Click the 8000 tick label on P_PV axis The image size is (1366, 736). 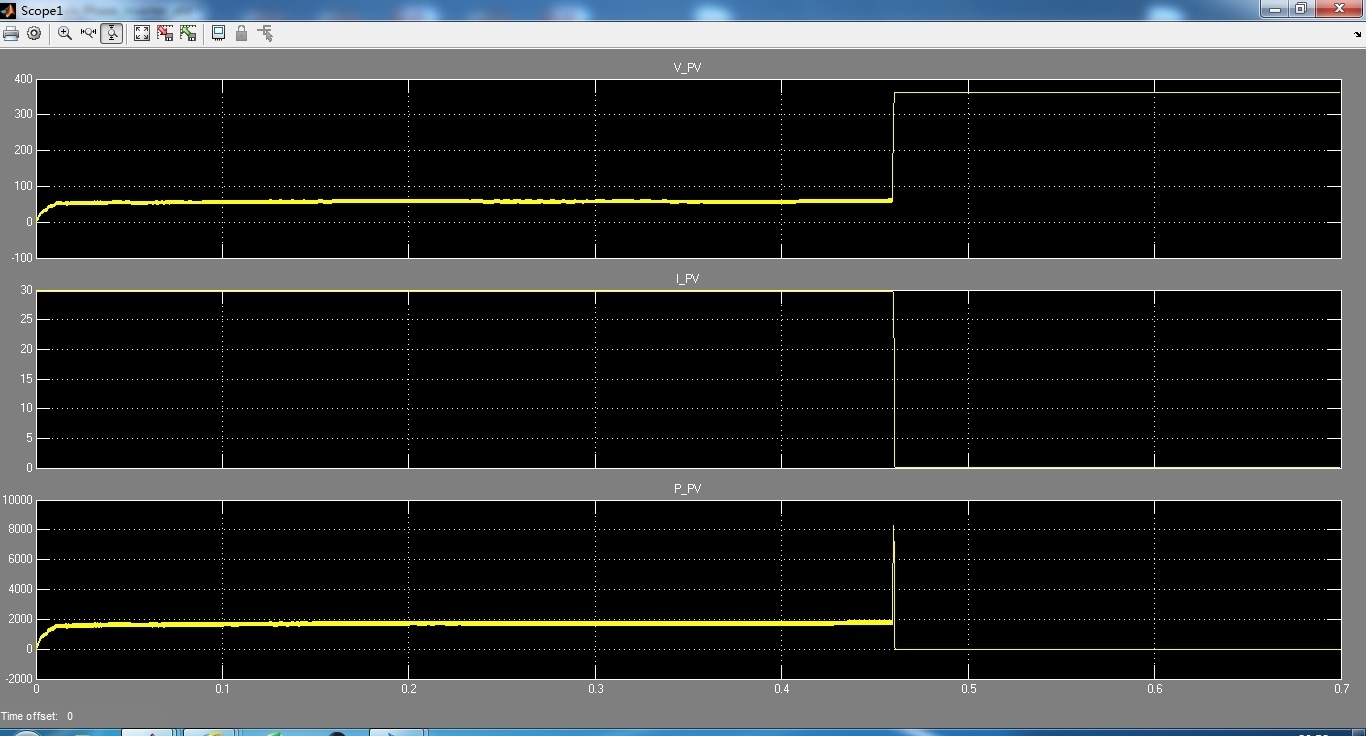coord(21,530)
